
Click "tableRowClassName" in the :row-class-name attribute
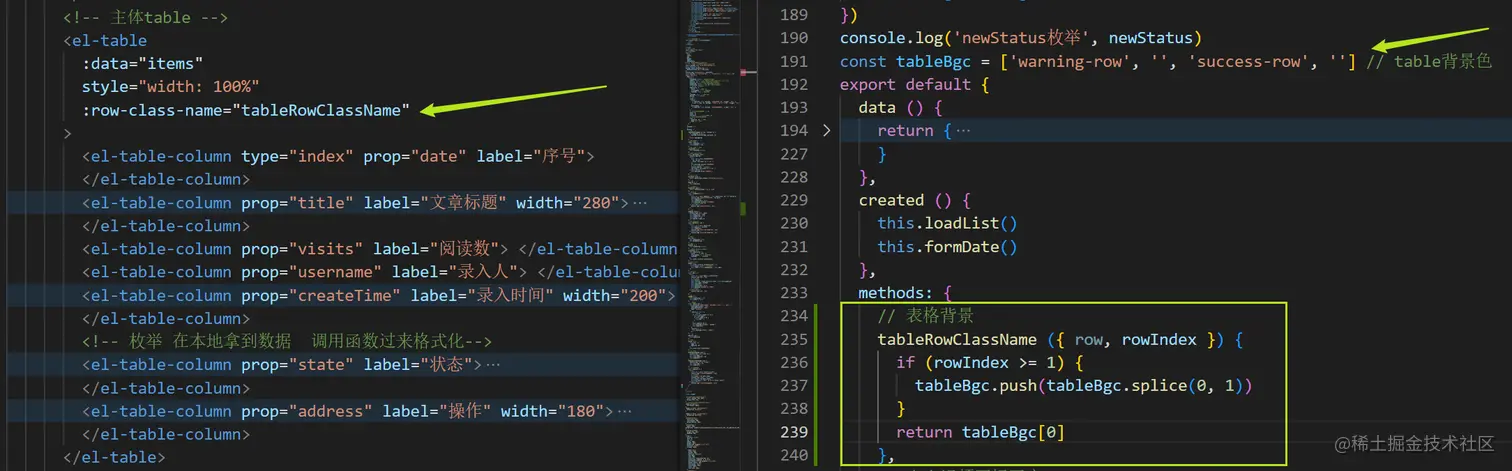321,110
